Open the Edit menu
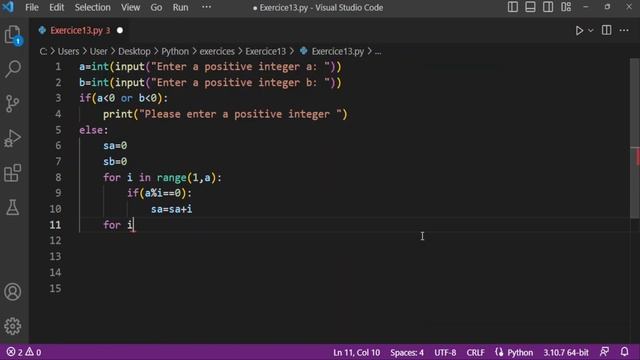640x360 pixels. click(56, 7)
